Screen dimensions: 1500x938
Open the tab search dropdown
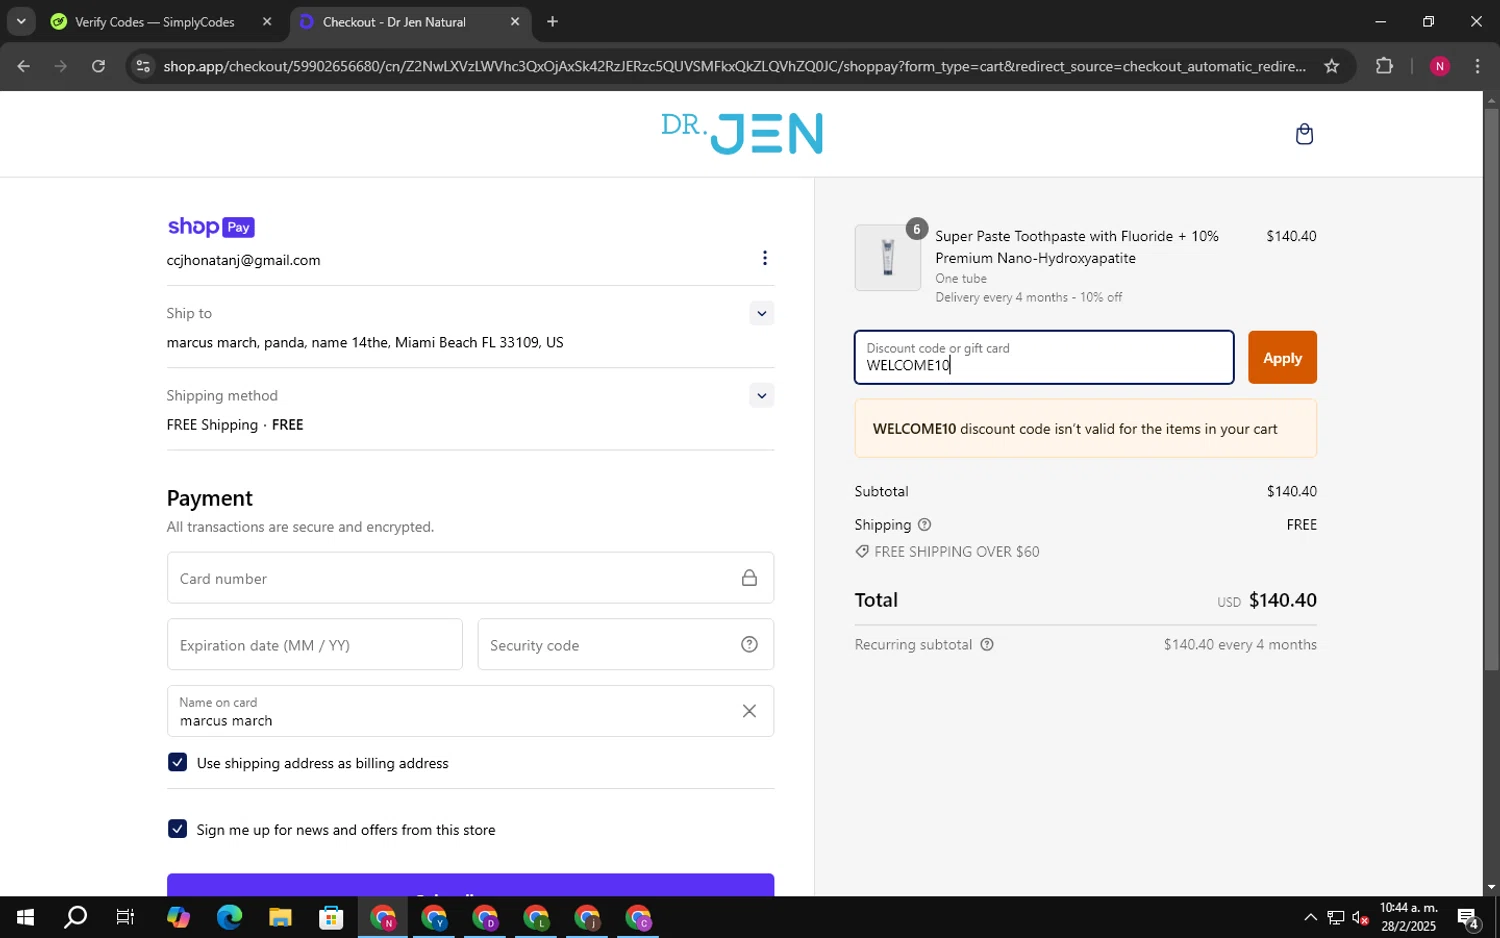[20, 21]
